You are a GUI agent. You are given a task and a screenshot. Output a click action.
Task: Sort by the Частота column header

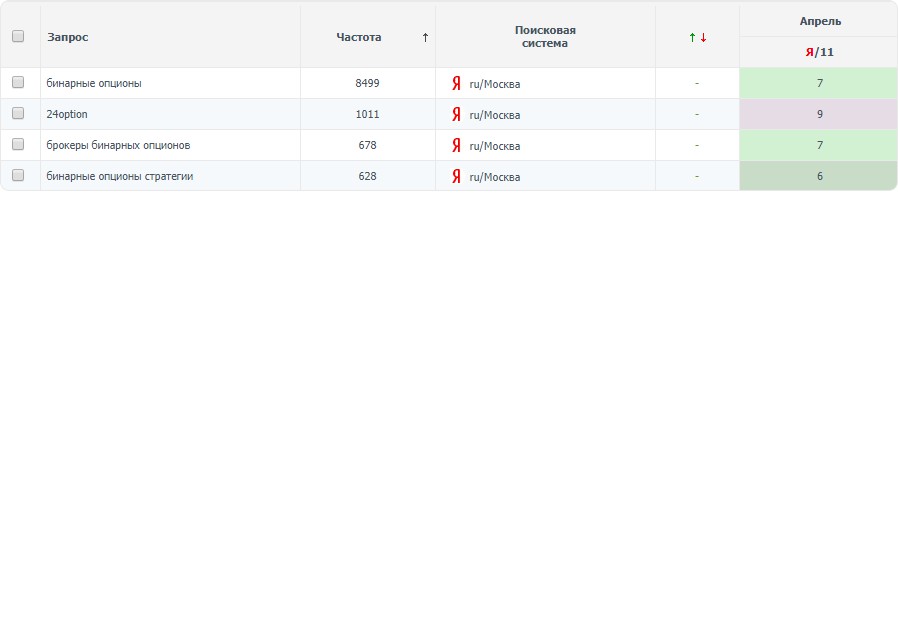(359, 37)
